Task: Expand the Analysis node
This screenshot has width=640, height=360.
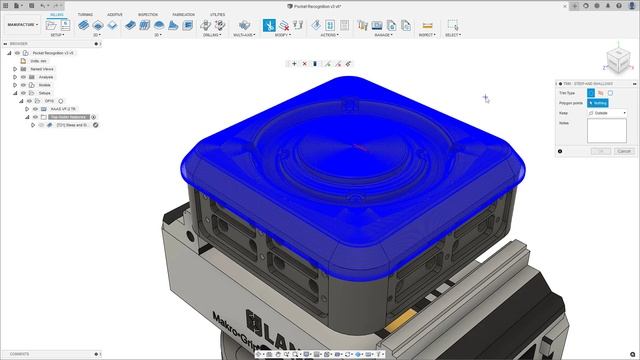Action: [x=15, y=77]
